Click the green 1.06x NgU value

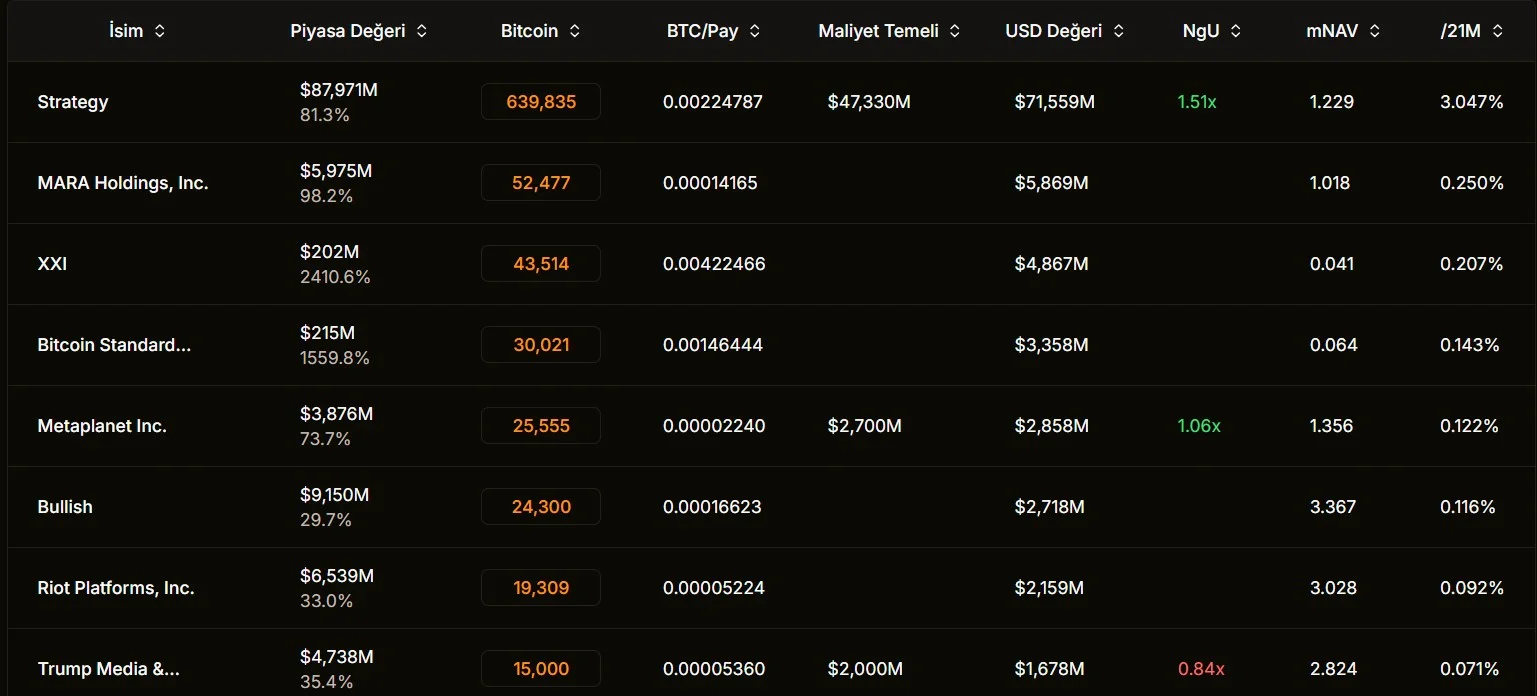(x=1199, y=426)
